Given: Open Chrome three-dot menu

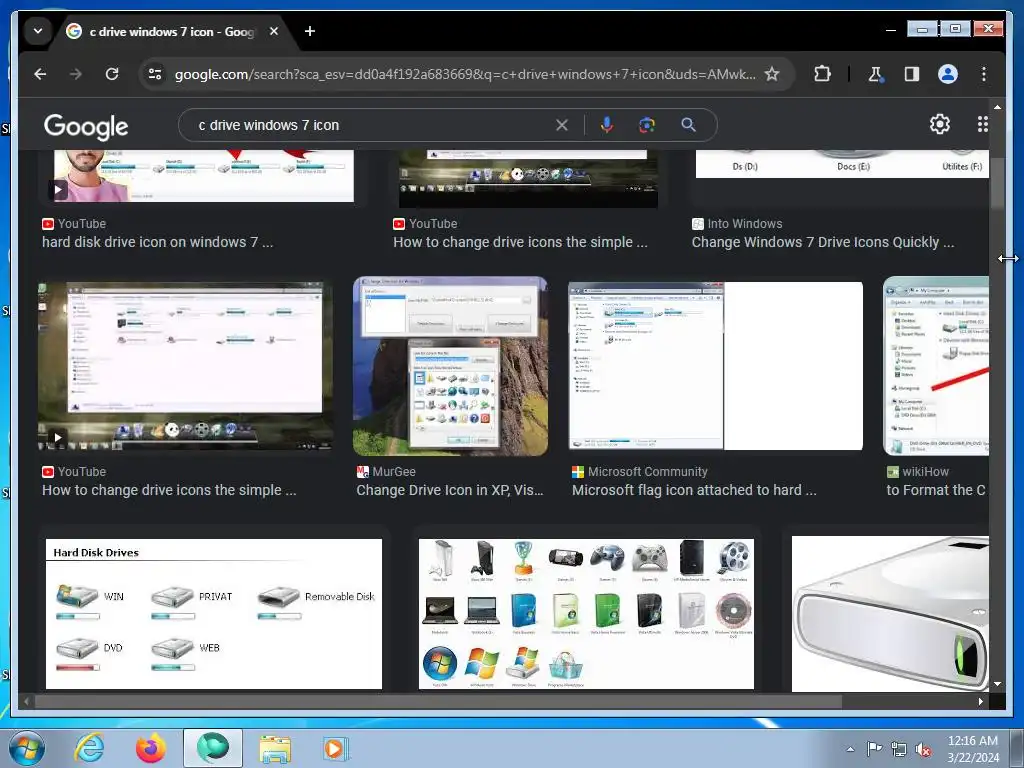Looking at the screenshot, I should 984,74.
